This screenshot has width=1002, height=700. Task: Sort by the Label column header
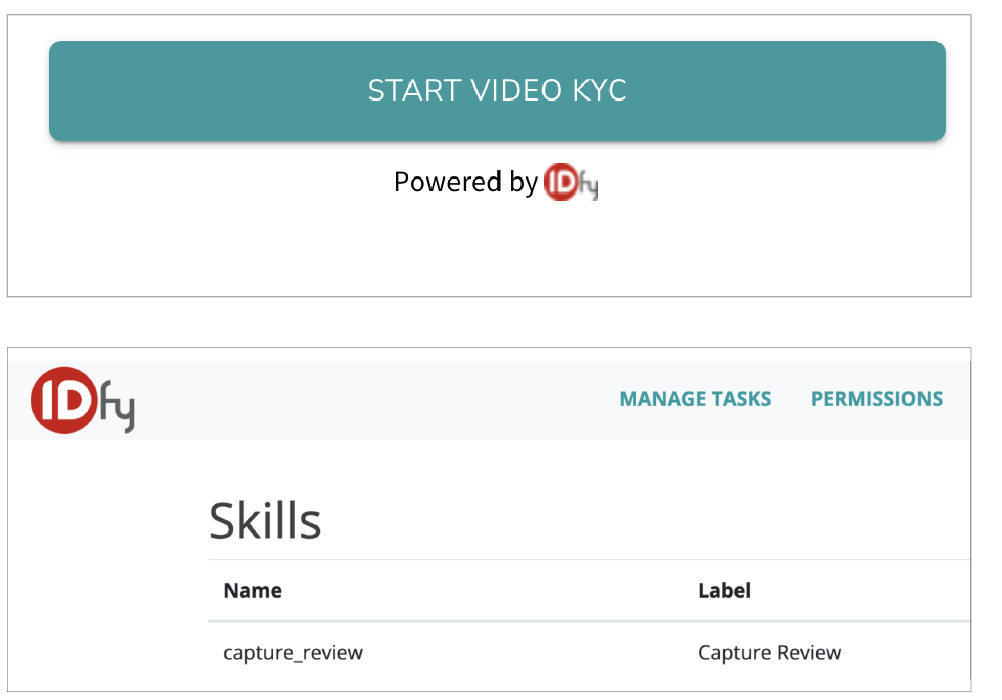tap(724, 591)
